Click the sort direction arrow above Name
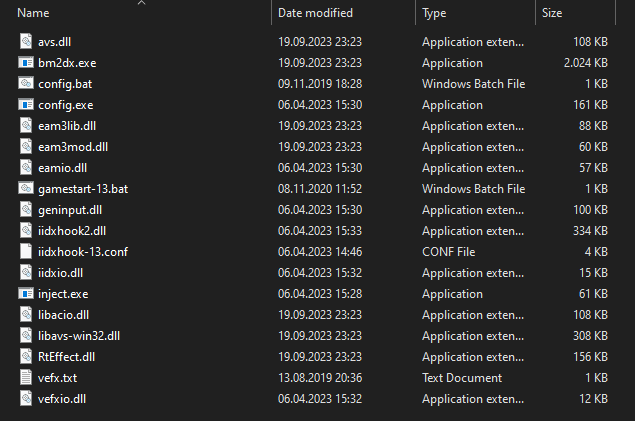635x421 pixels. [140, 3]
